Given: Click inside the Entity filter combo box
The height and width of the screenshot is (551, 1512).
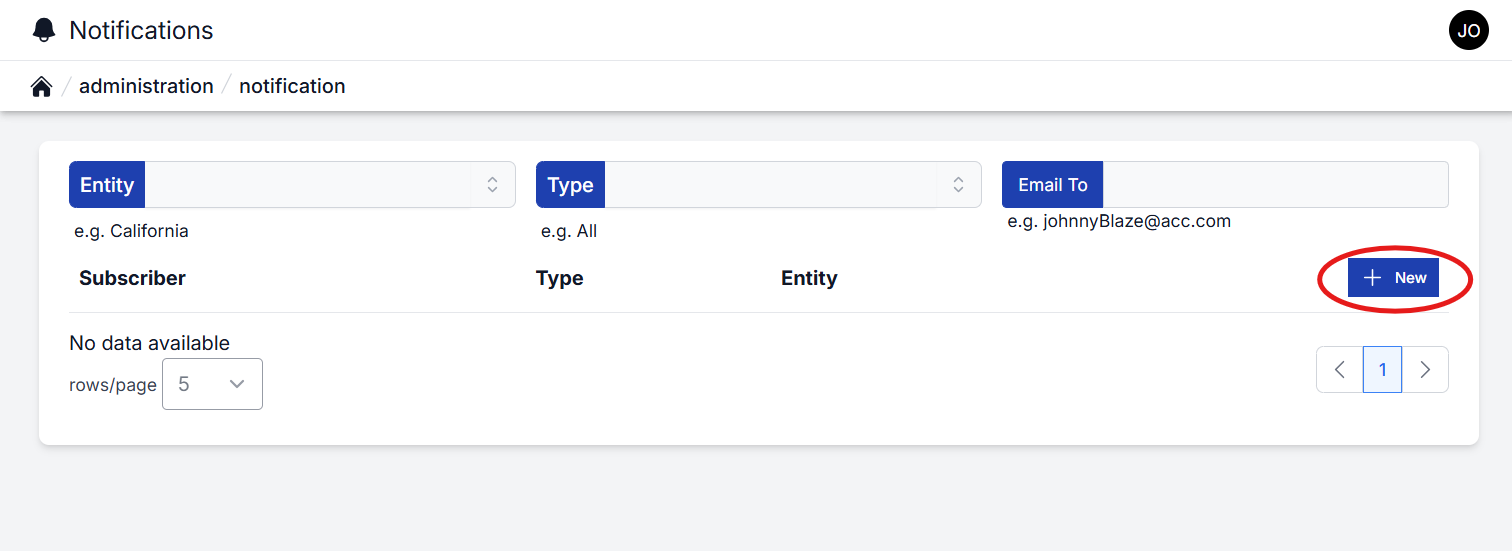Looking at the screenshot, I should (x=307, y=185).
